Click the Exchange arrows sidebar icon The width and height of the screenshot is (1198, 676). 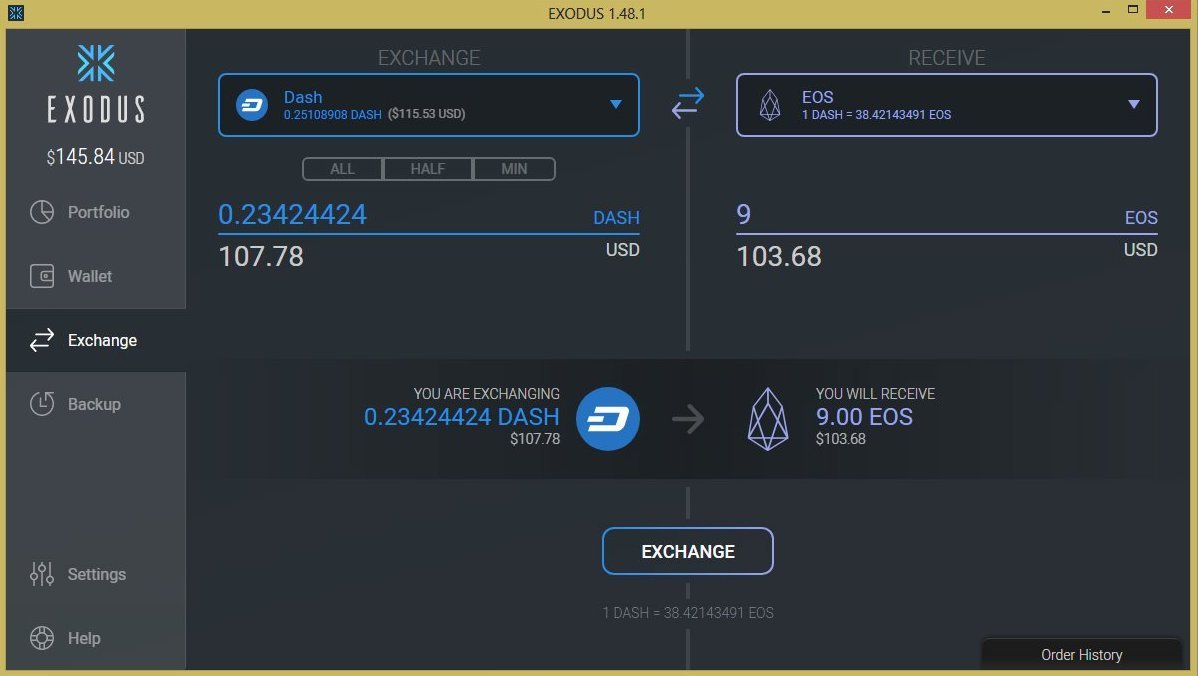click(42, 340)
